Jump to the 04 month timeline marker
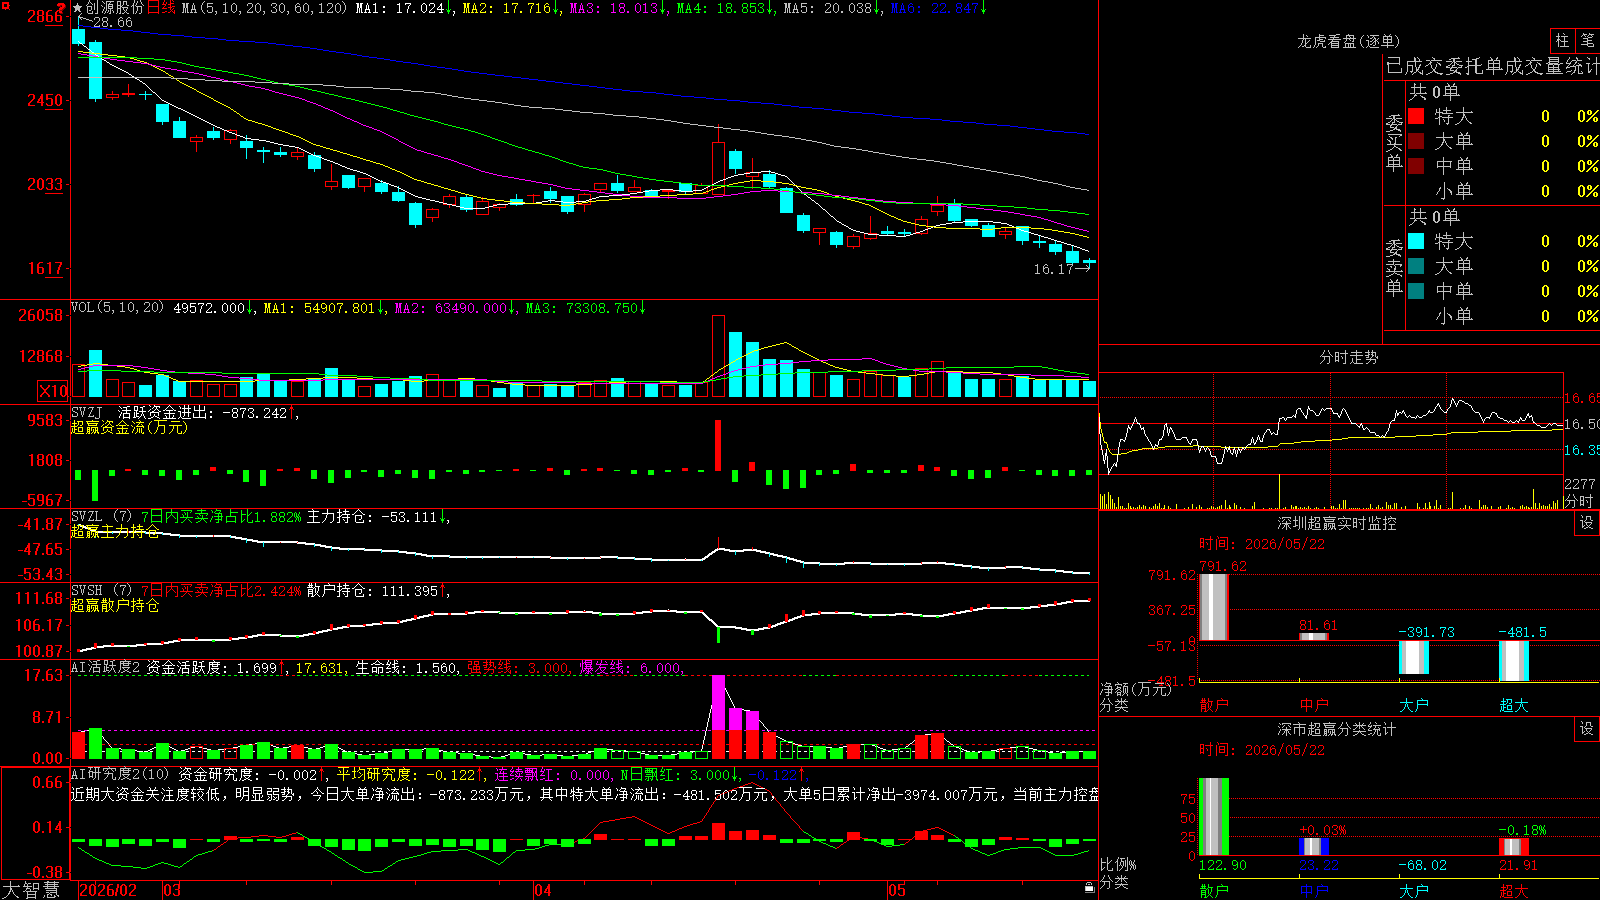 (x=543, y=890)
